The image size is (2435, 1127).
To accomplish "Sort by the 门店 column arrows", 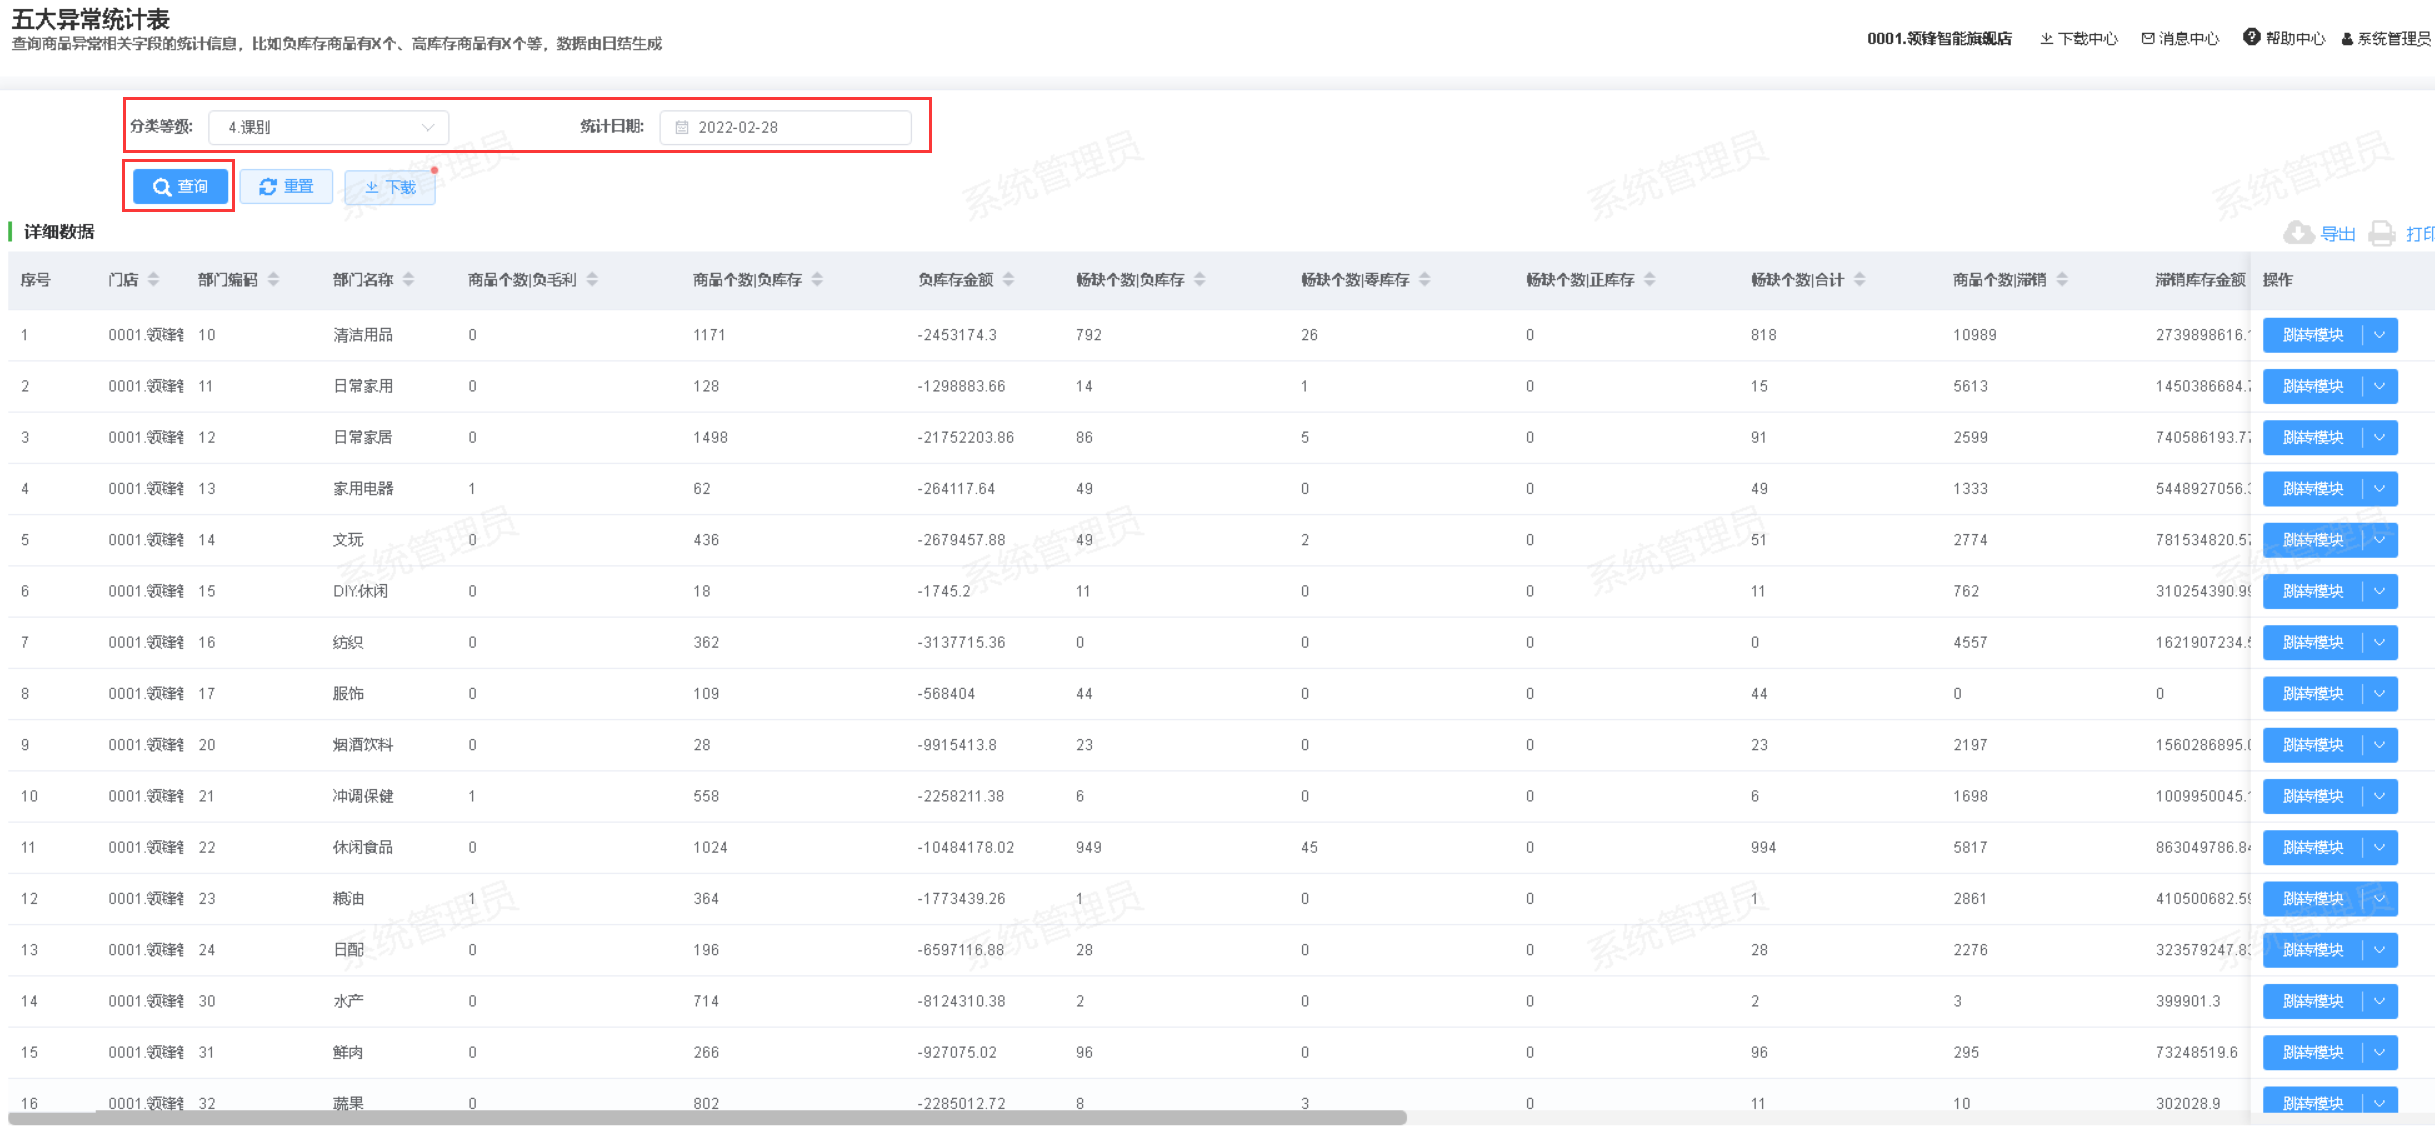I will tap(153, 280).
